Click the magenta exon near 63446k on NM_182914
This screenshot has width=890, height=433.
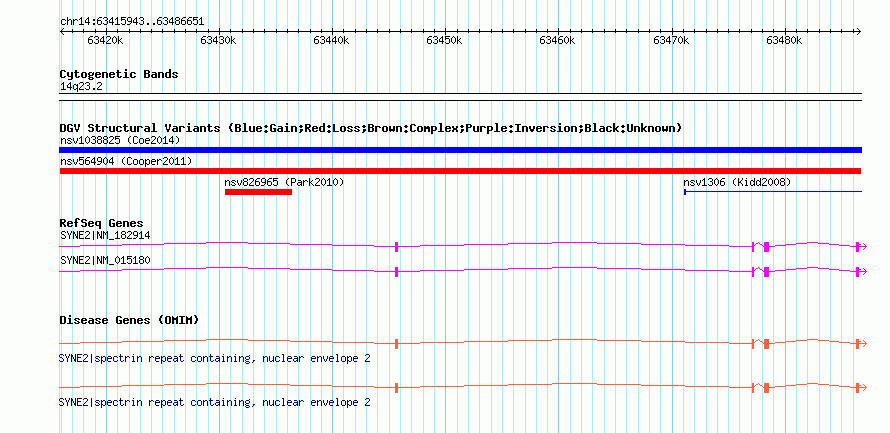tap(396, 246)
